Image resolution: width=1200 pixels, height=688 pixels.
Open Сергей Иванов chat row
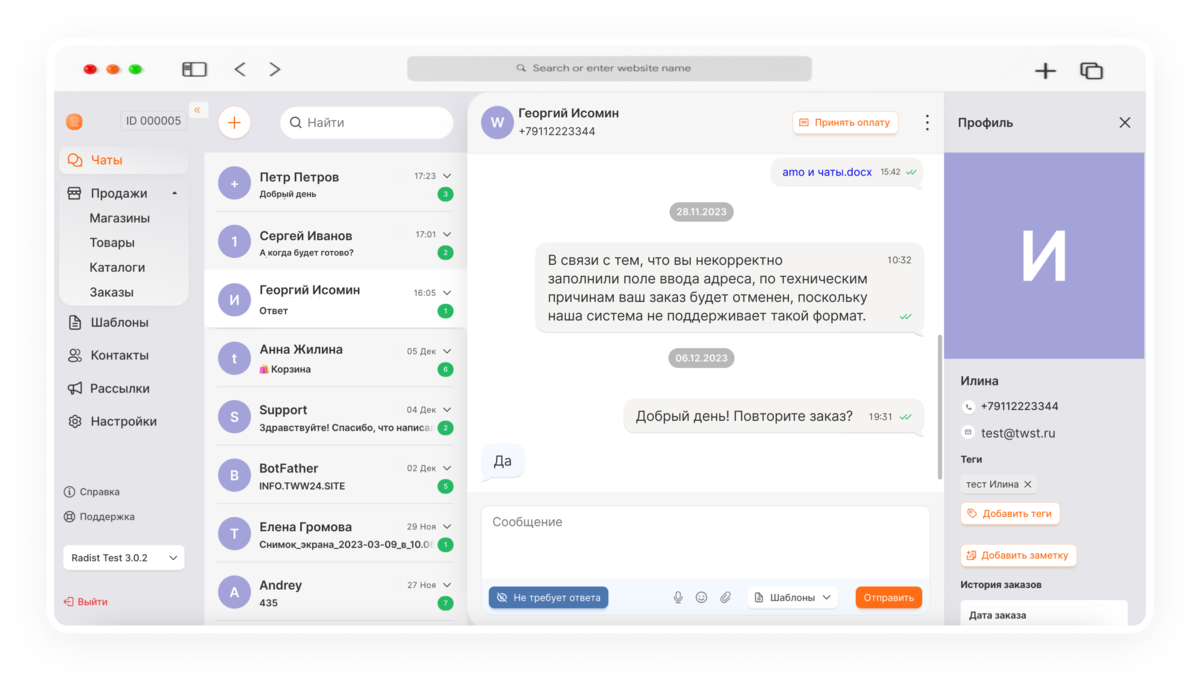tap(335, 241)
